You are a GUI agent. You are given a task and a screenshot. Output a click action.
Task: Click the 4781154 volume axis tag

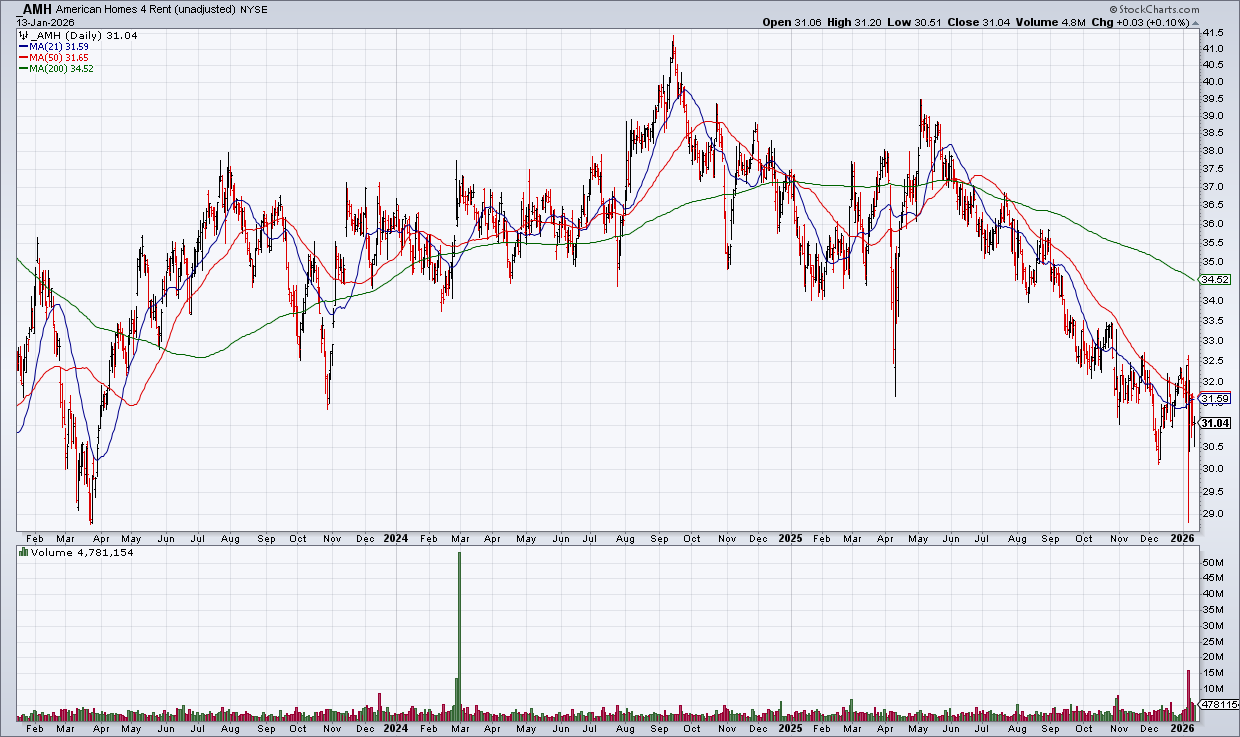(x=1218, y=705)
